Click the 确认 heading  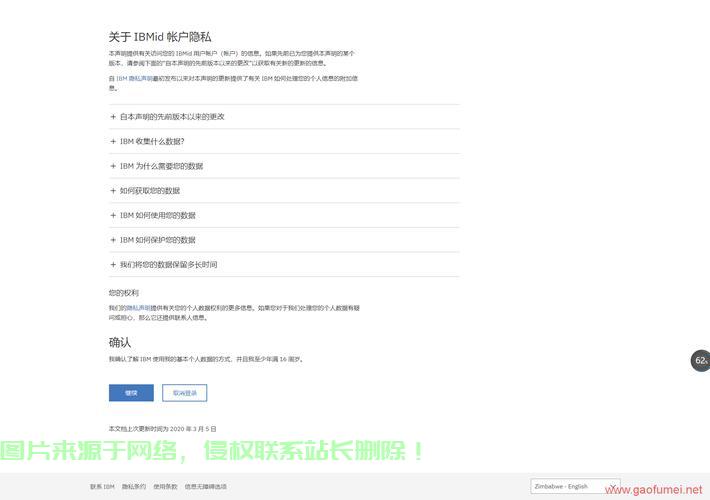(120, 342)
